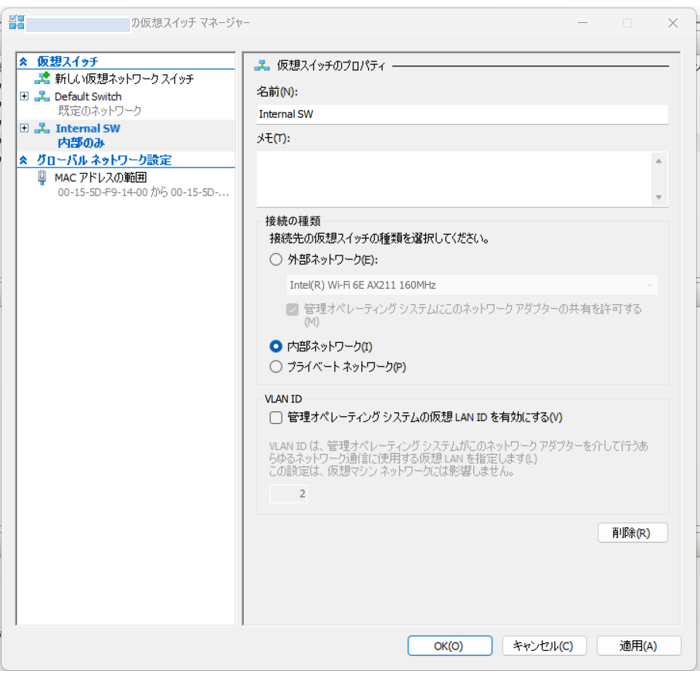Click the Default Switch network icon

pyautogui.click(x=42, y=96)
